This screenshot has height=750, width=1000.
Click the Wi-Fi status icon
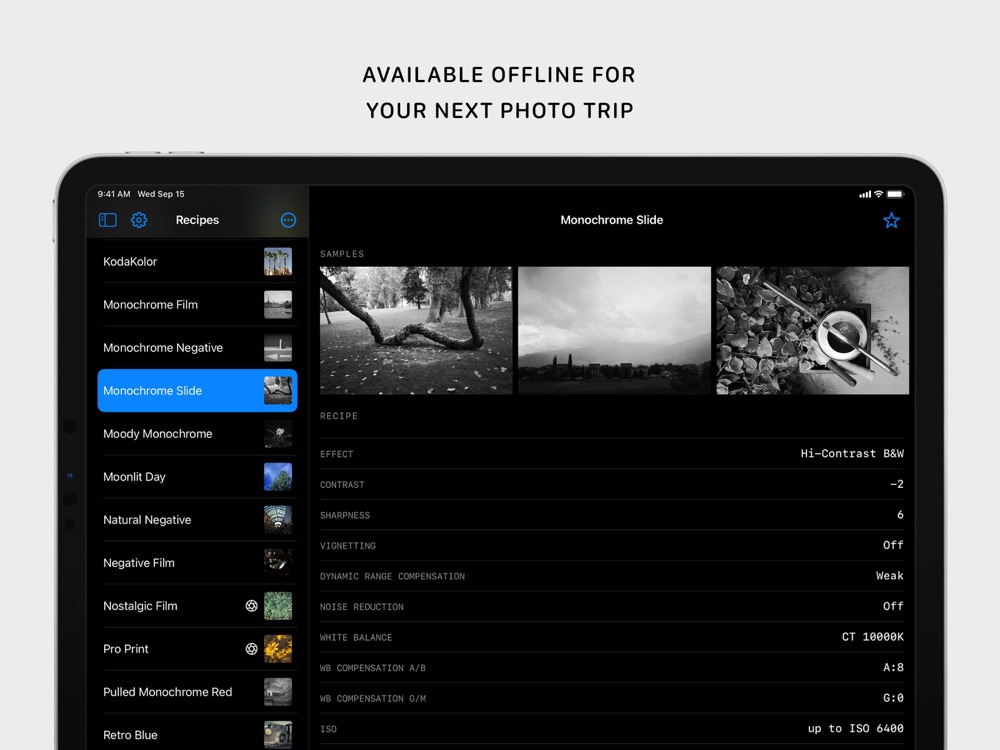(879, 194)
